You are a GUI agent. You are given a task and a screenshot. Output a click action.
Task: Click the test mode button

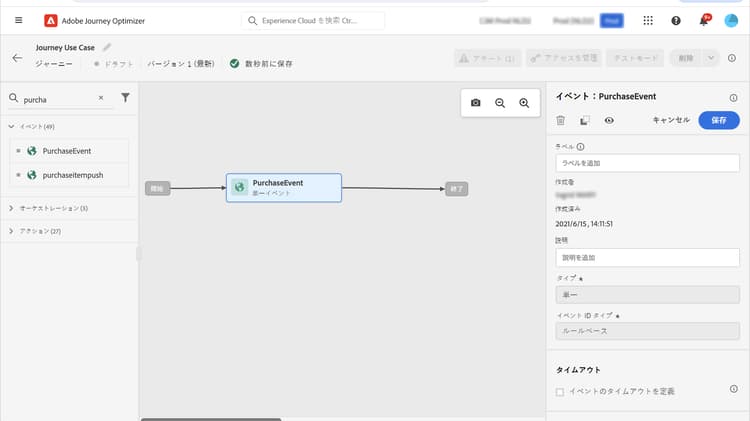coord(635,58)
